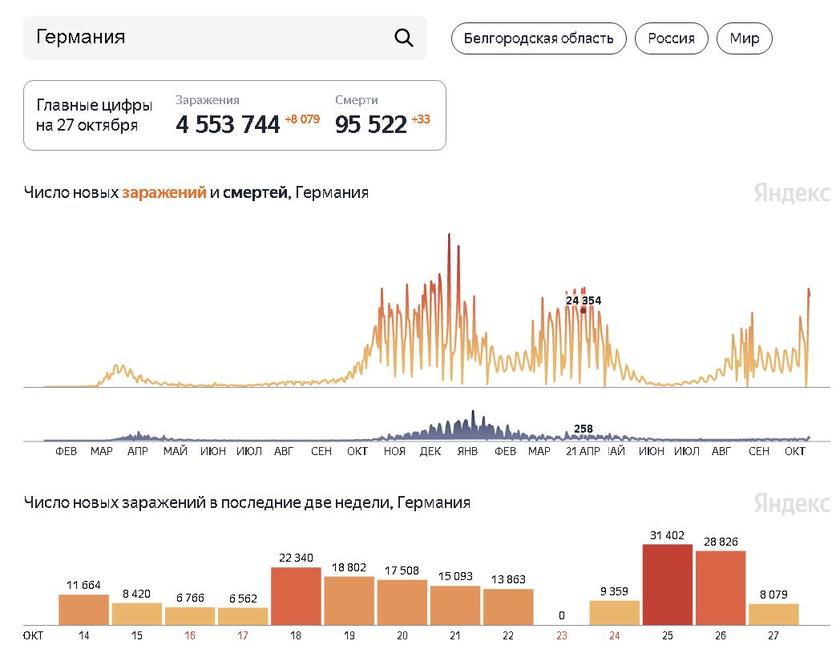840x649 pixels.
Task: Open the Белгородская область statistics
Action: (x=540, y=38)
